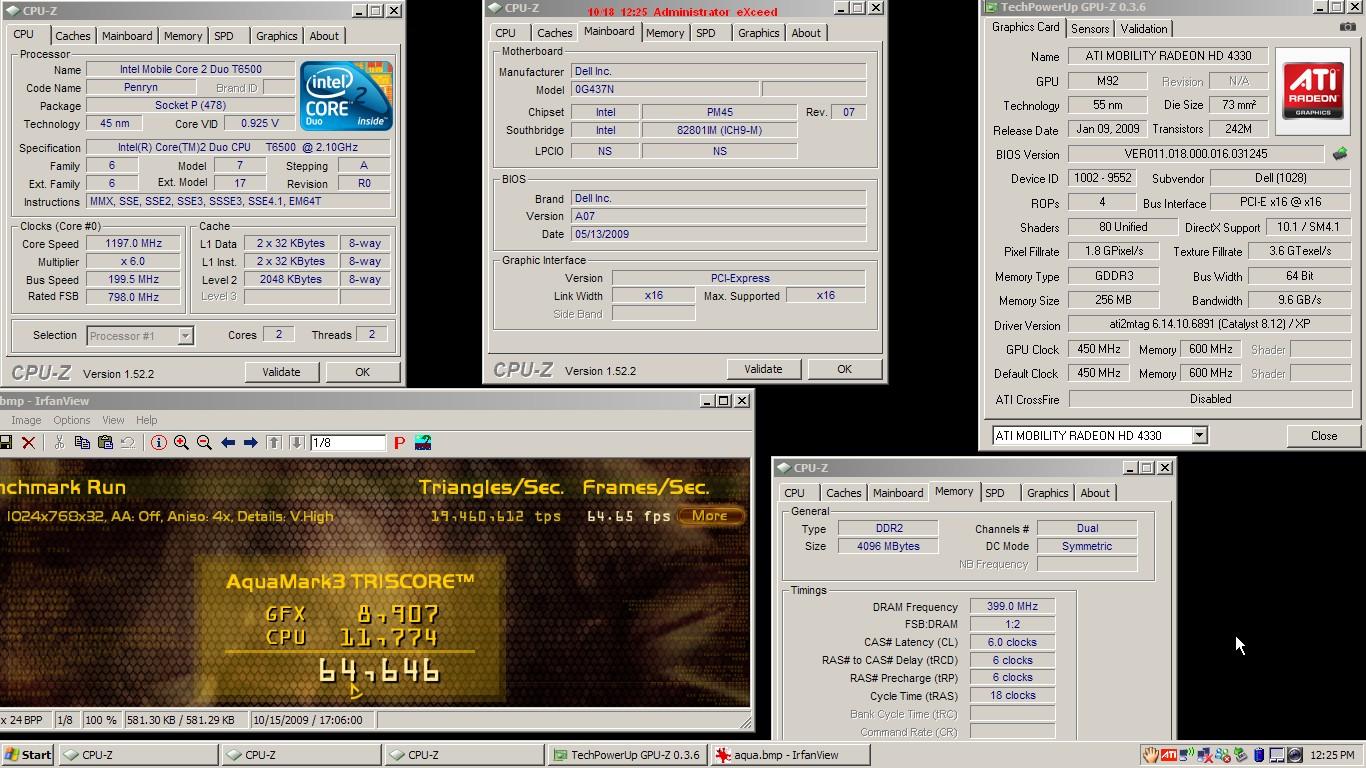Image resolution: width=1366 pixels, height=768 pixels.
Task: Open Graphics tab in the Mainboard CPU-Z window
Action: point(758,33)
